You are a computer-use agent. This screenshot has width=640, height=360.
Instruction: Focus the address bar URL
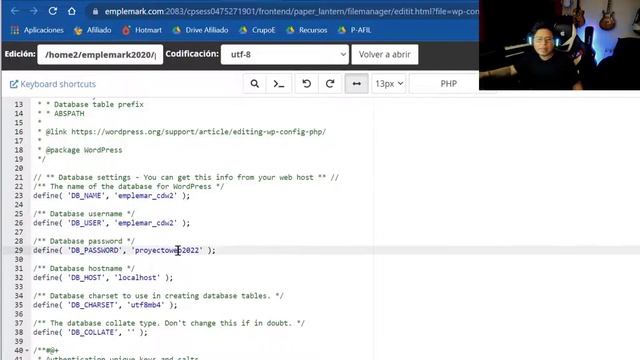click(291, 11)
